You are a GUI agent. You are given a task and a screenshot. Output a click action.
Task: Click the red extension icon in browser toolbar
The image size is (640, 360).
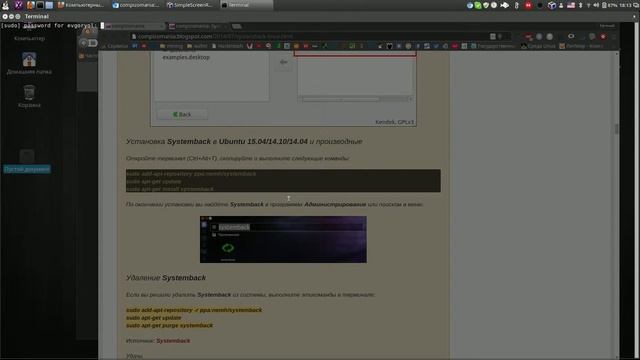(x=603, y=36)
